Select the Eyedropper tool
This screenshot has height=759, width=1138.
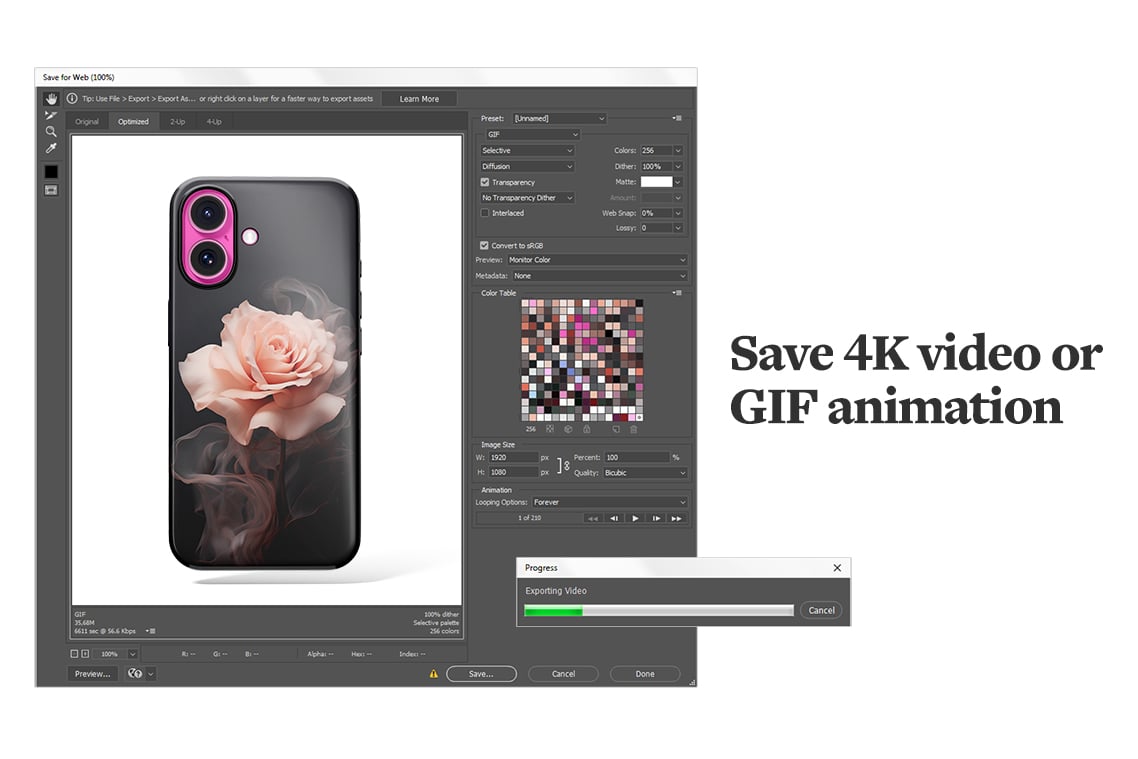(51, 147)
